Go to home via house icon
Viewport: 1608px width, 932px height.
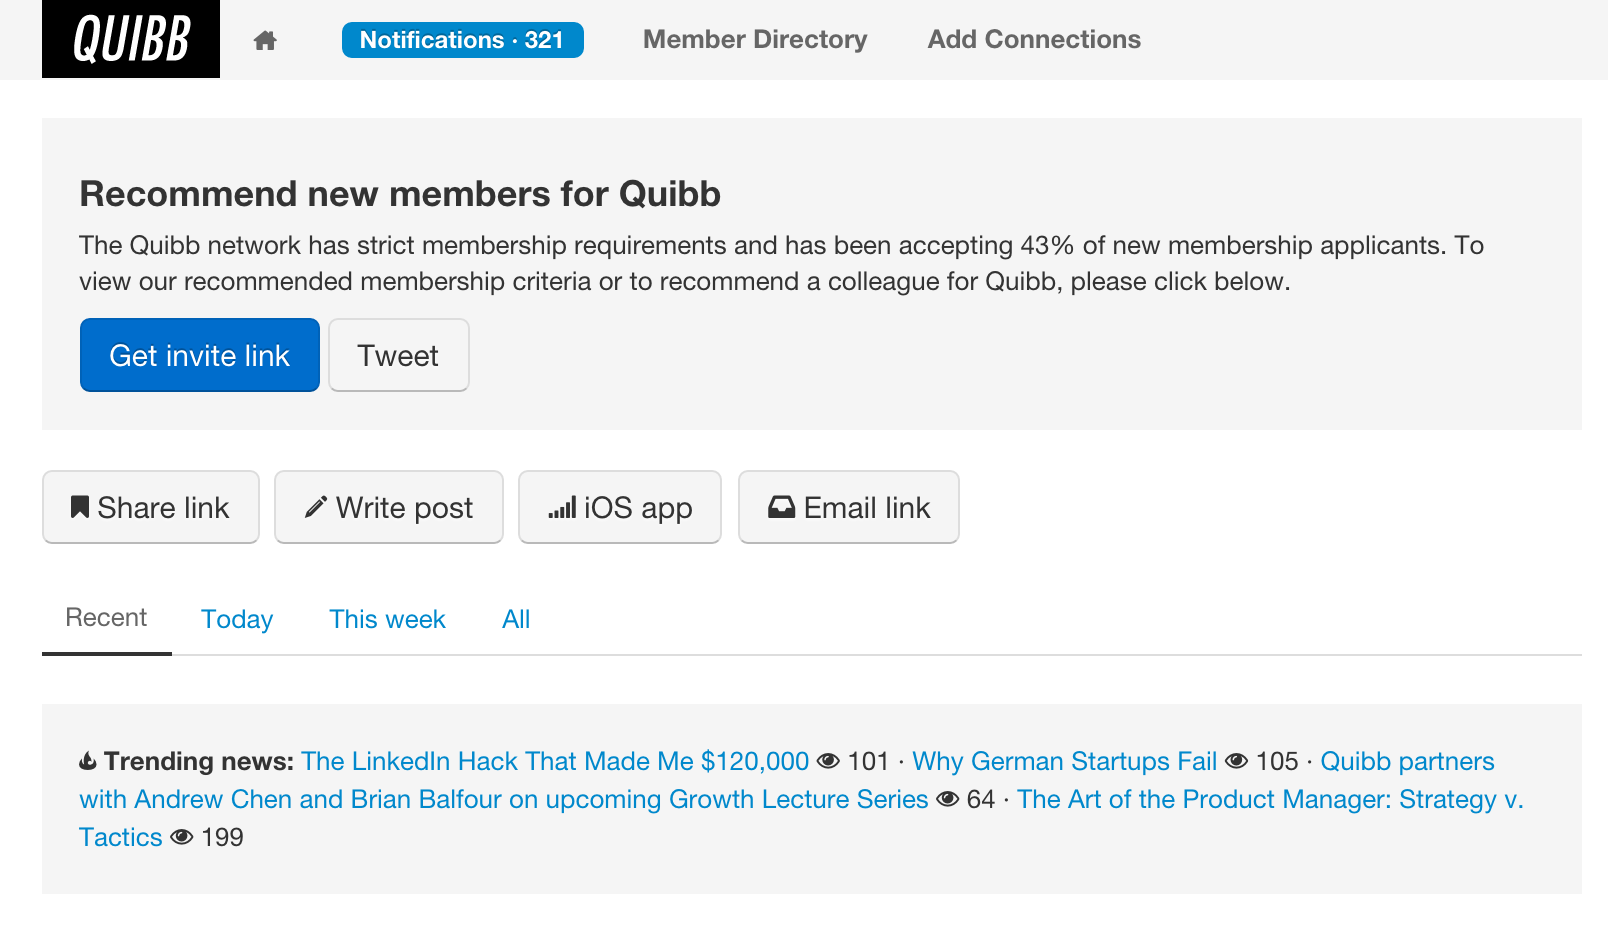(265, 40)
